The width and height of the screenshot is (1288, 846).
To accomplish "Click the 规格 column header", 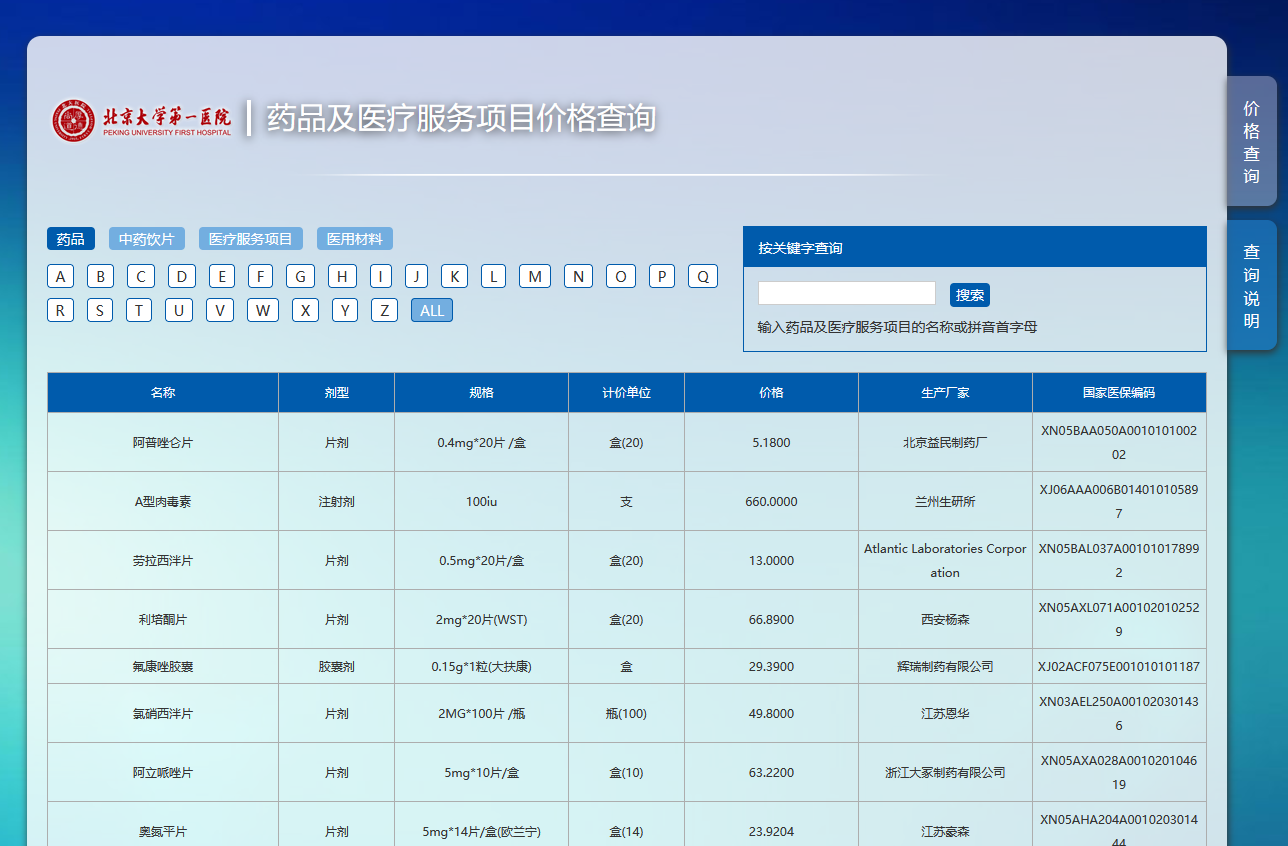I will pyautogui.click(x=482, y=393).
